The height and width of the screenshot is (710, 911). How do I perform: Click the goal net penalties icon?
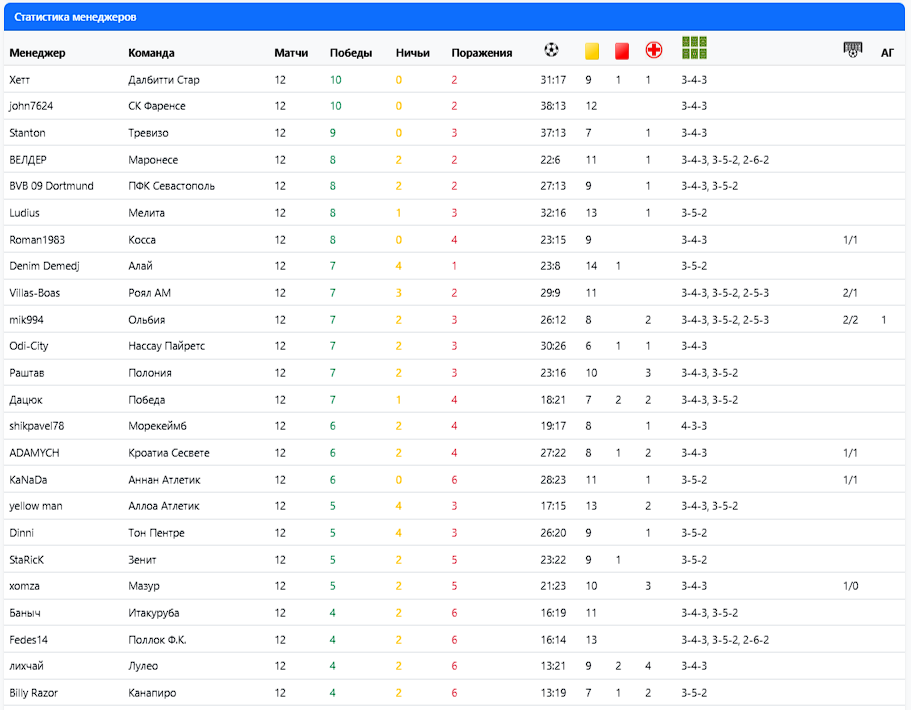(852, 50)
